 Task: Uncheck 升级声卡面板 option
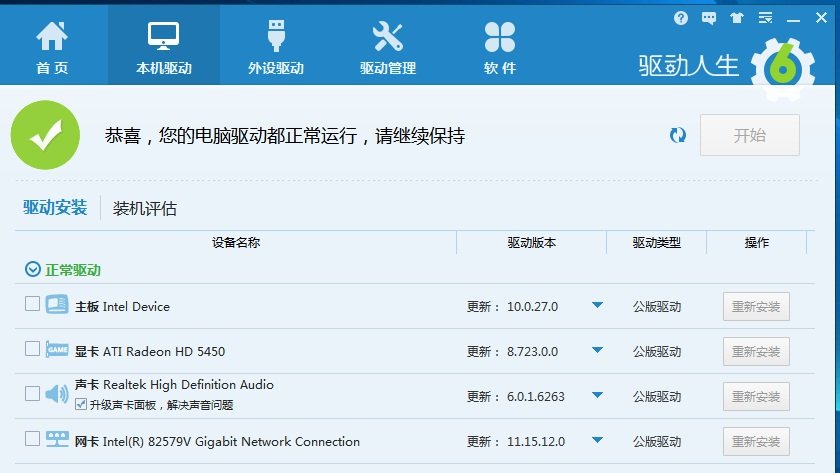81,404
